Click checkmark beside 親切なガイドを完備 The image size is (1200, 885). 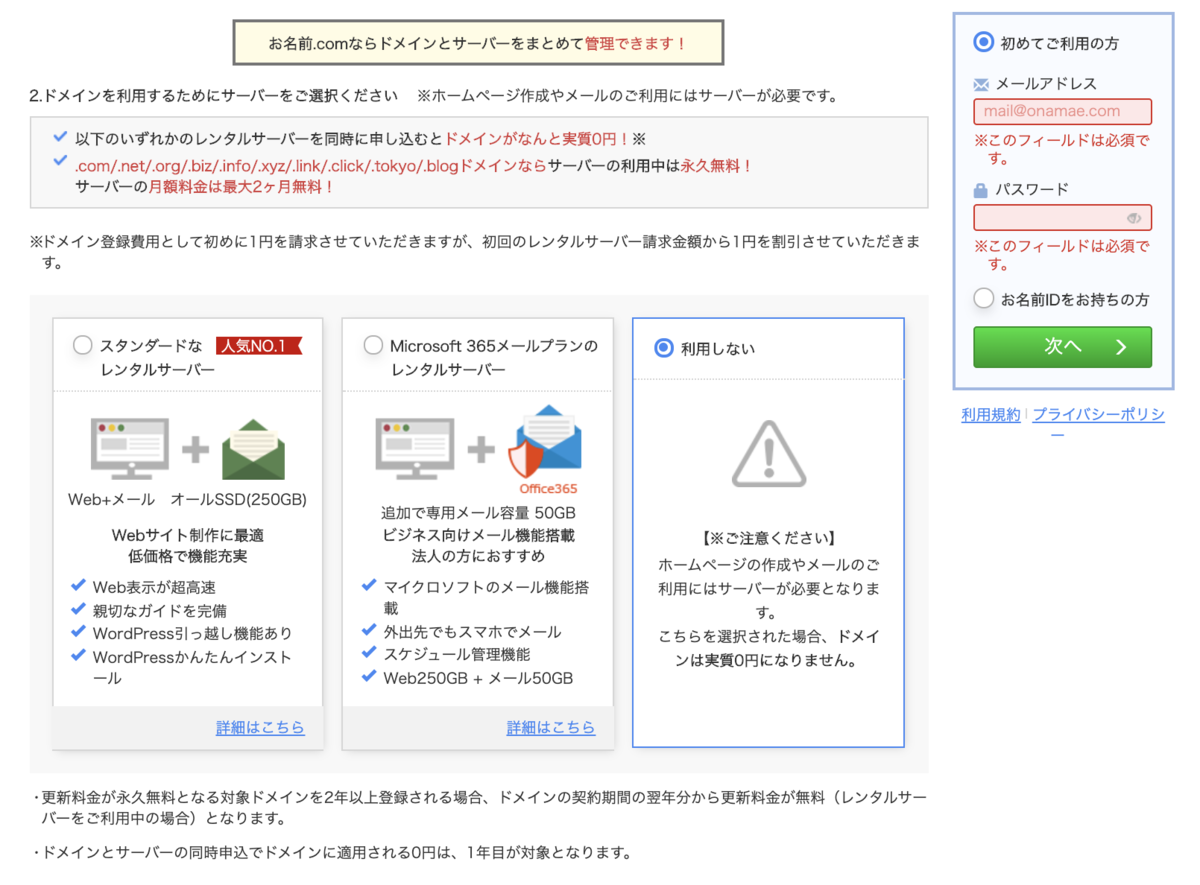[79, 609]
